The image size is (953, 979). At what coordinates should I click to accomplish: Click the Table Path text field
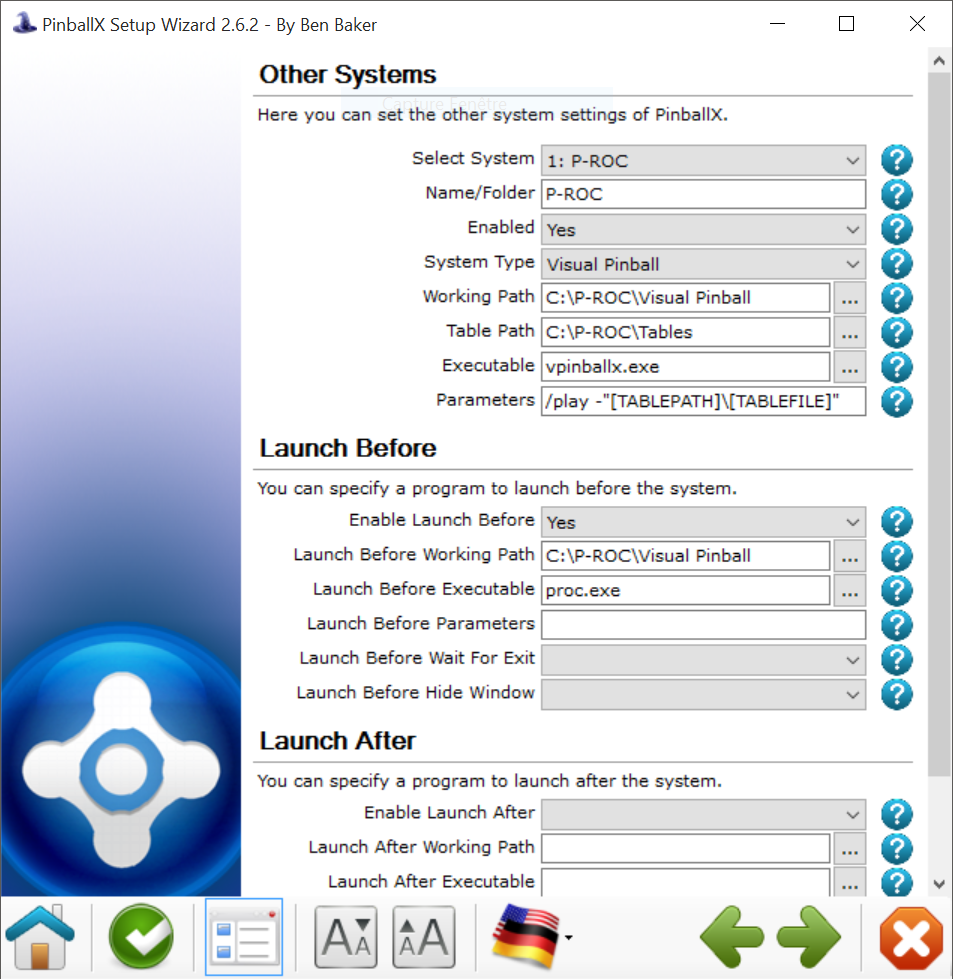(685, 332)
